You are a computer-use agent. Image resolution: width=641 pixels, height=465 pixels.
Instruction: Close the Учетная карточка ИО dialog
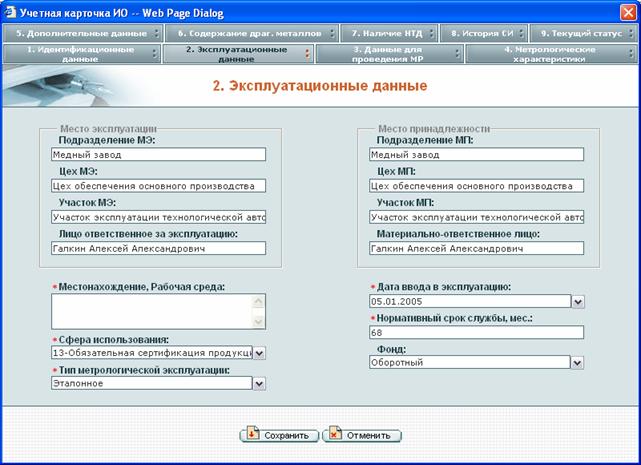pos(628,12)
